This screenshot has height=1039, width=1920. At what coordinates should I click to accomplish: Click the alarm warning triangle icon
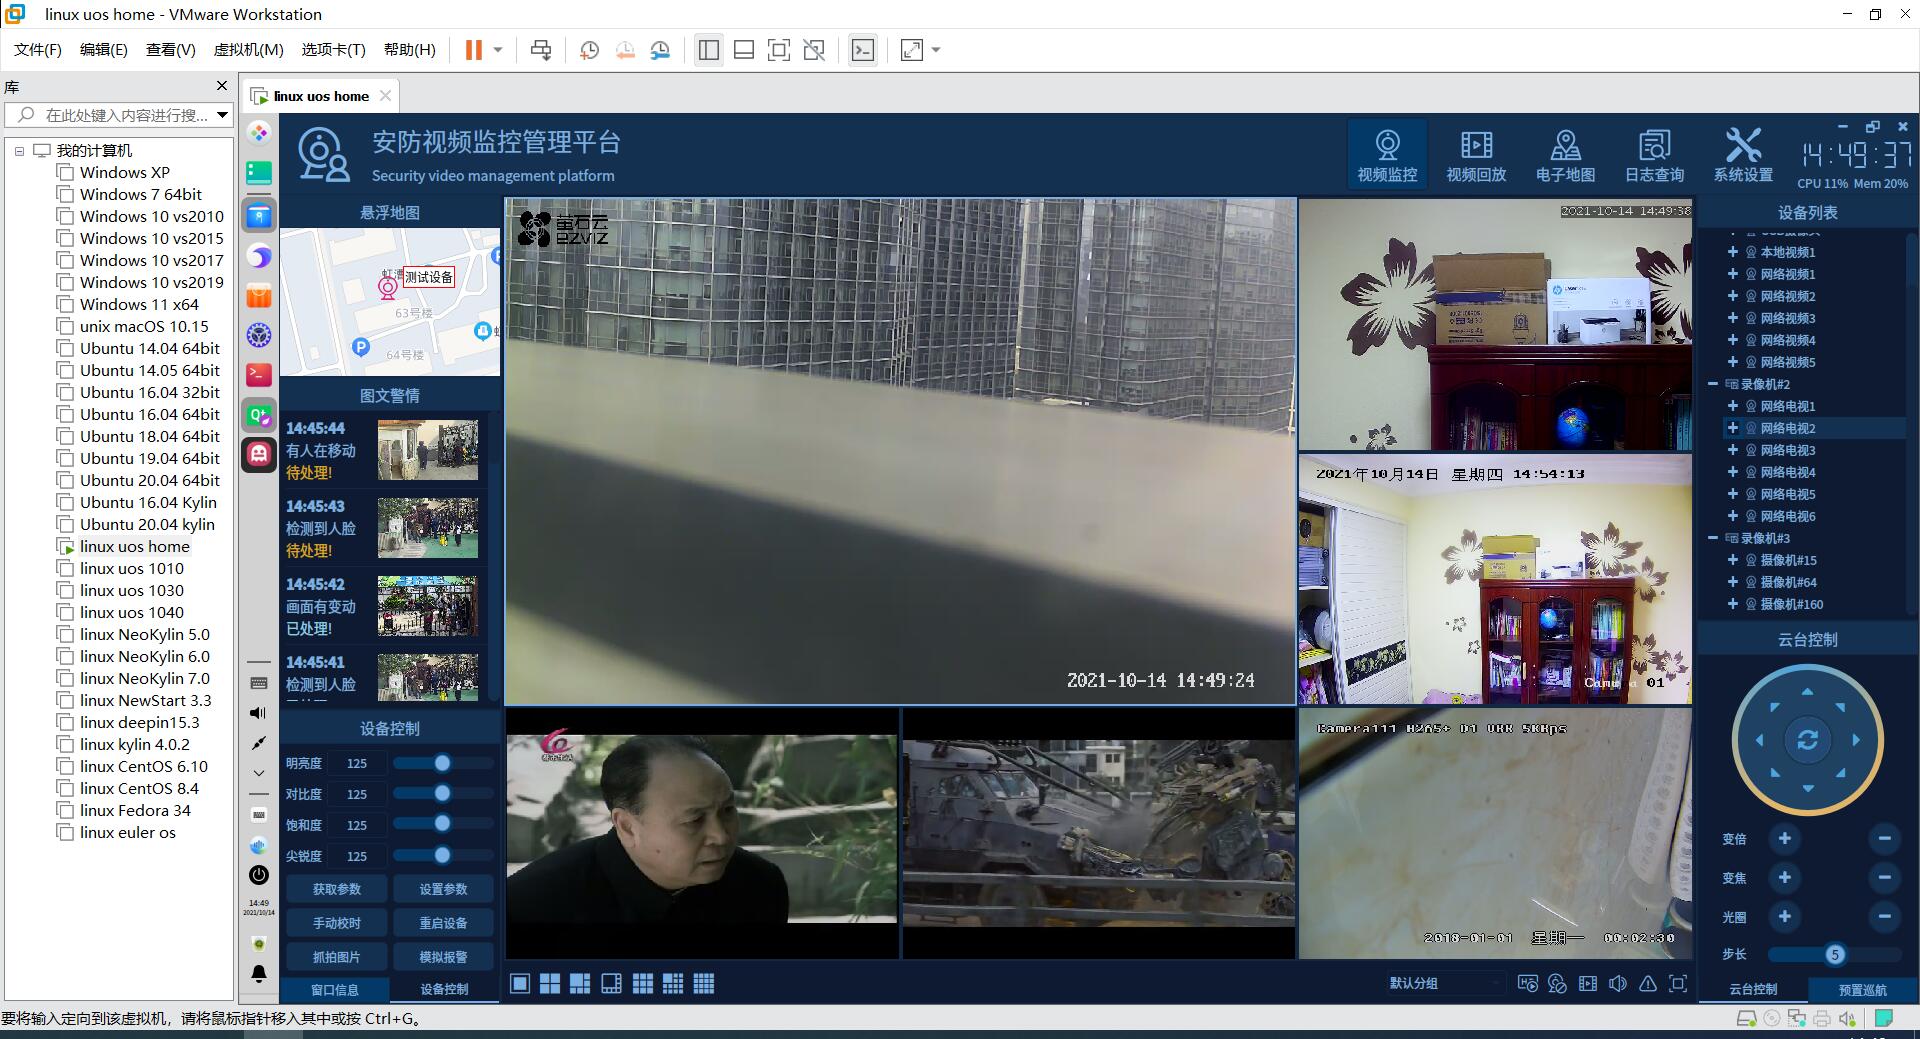click(x=1648, y=984)
